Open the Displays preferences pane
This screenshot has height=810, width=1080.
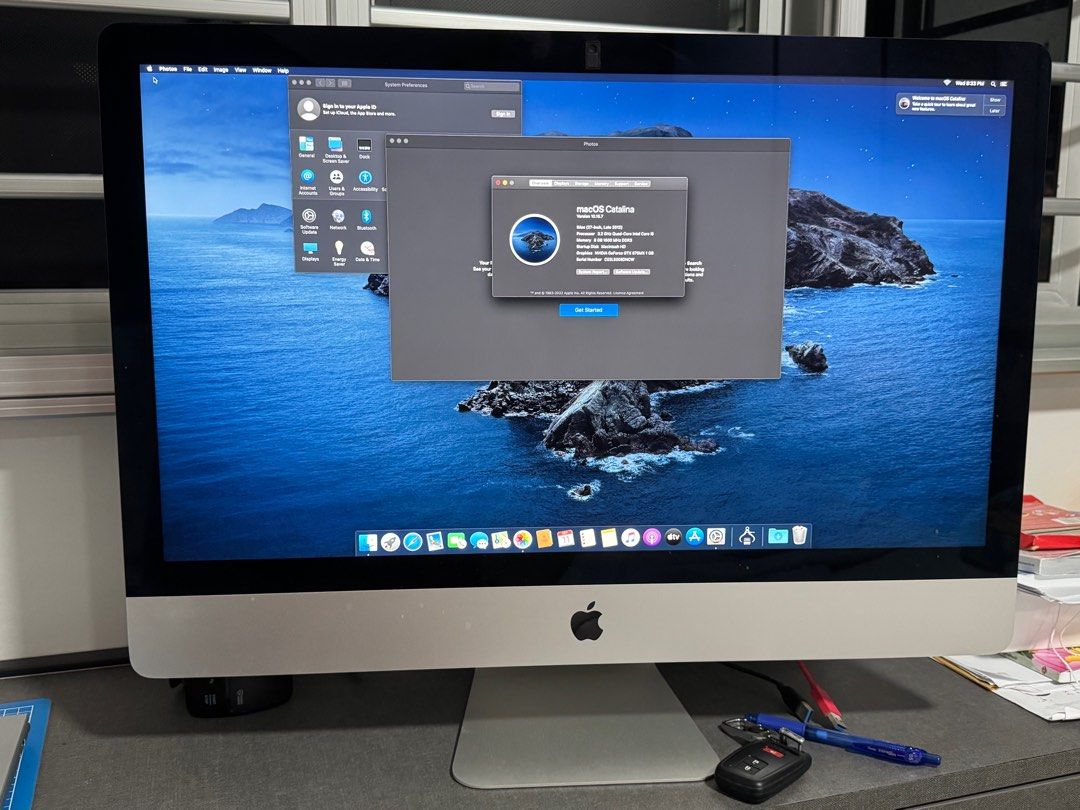coord(310,249)
